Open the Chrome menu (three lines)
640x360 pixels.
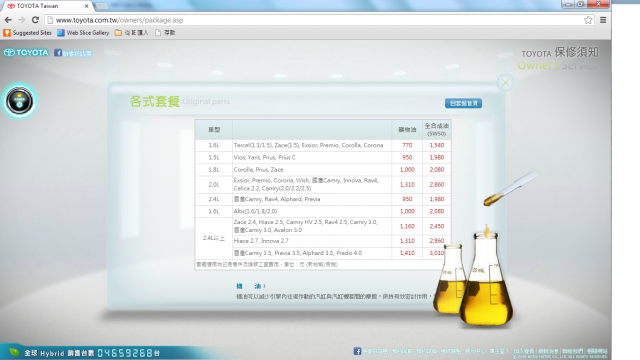click(603, 20)
